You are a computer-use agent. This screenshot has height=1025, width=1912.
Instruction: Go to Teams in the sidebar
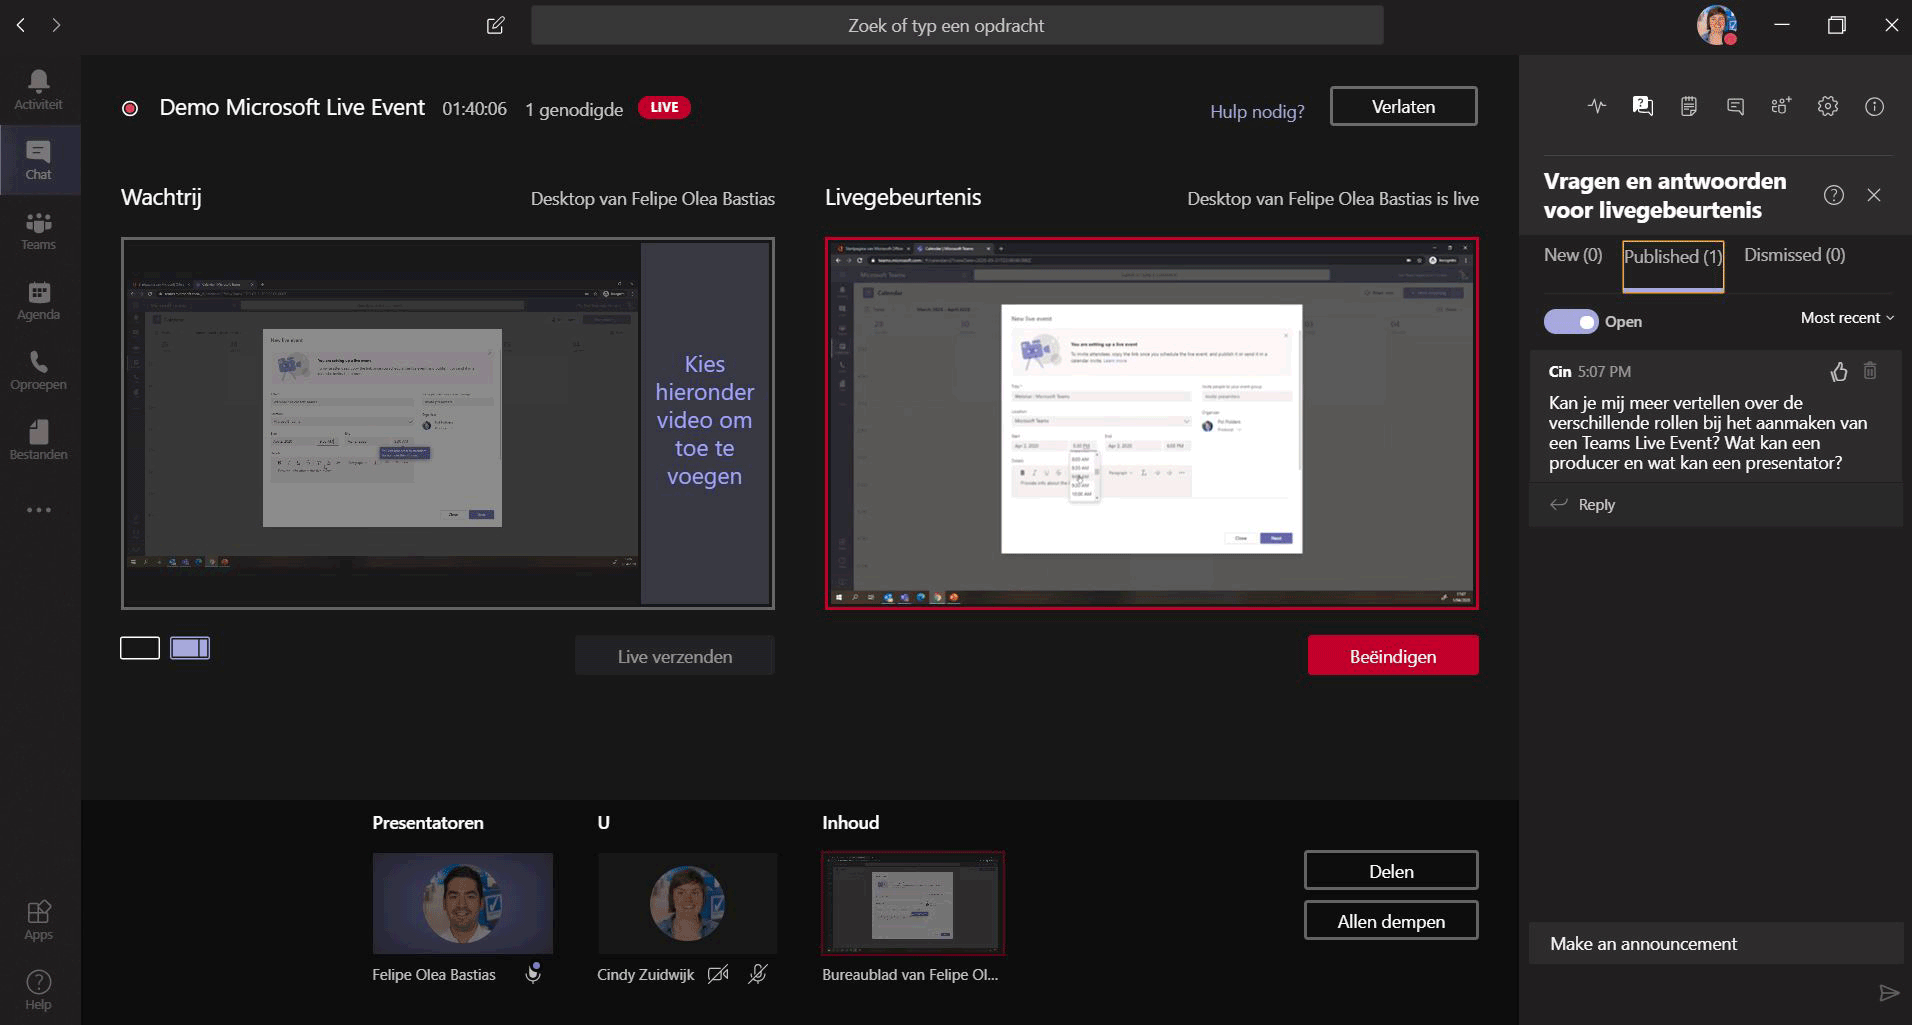(38, 230)
